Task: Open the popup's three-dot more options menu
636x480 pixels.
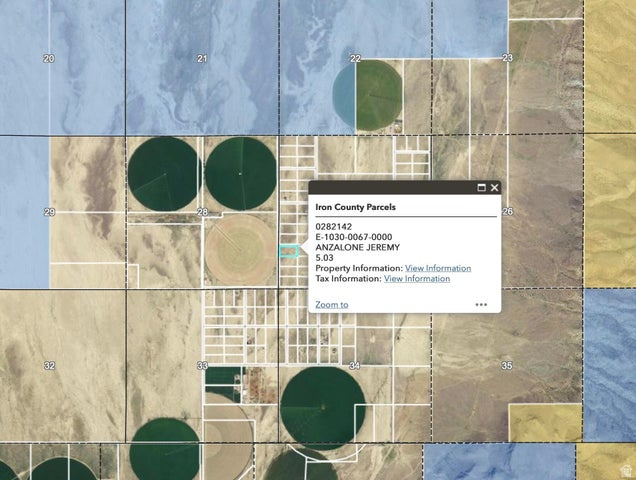Action: click(481, 304)
